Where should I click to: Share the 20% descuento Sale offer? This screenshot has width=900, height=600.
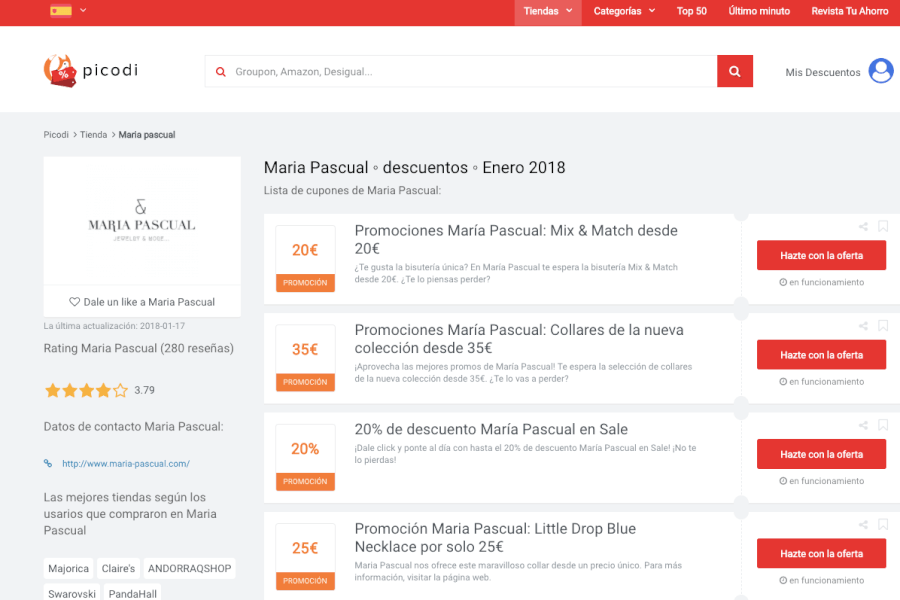(863, 425)
